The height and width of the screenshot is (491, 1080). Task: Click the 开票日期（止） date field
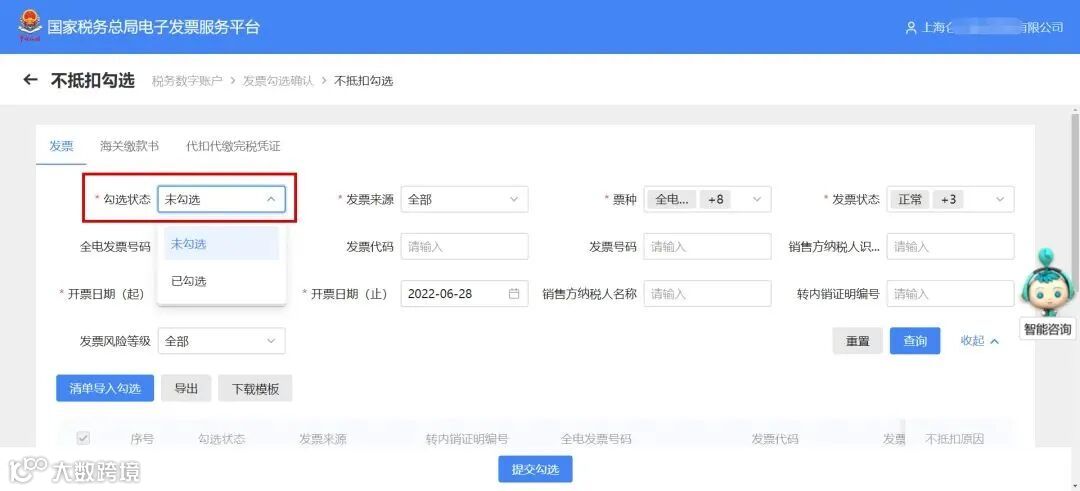pyautogui.click(x=464, y=293)
